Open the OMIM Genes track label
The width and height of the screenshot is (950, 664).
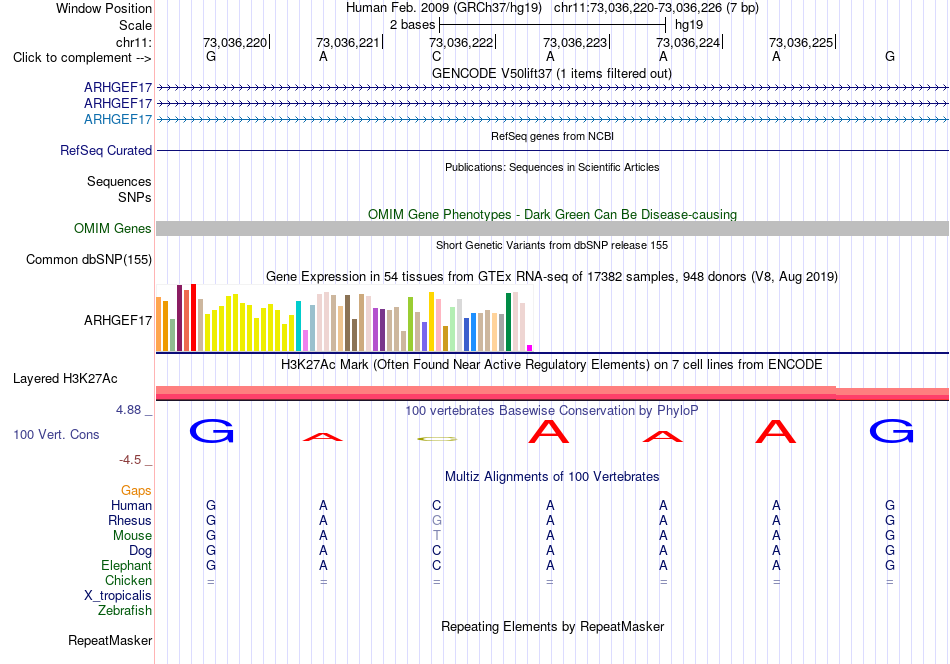[x=113, y=228]
